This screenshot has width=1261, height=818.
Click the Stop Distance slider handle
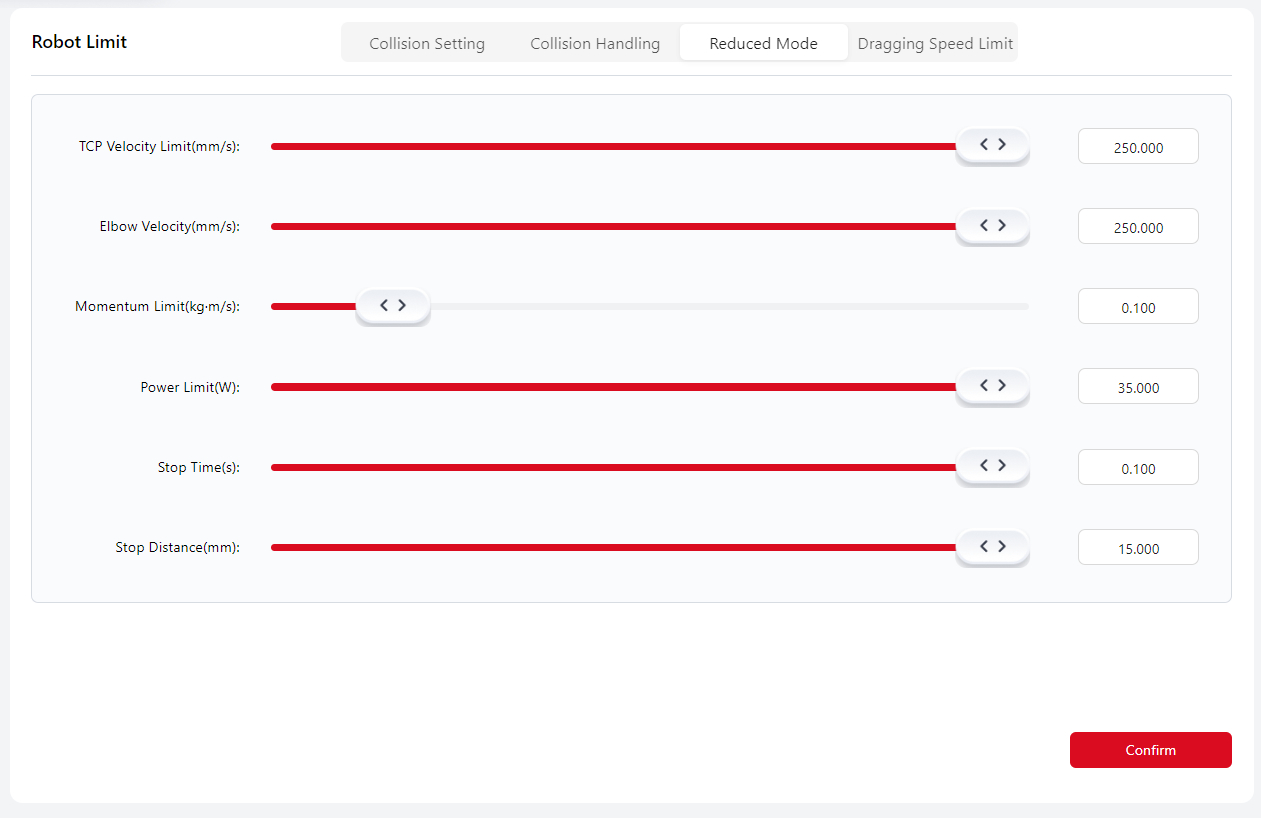point(992,546)
